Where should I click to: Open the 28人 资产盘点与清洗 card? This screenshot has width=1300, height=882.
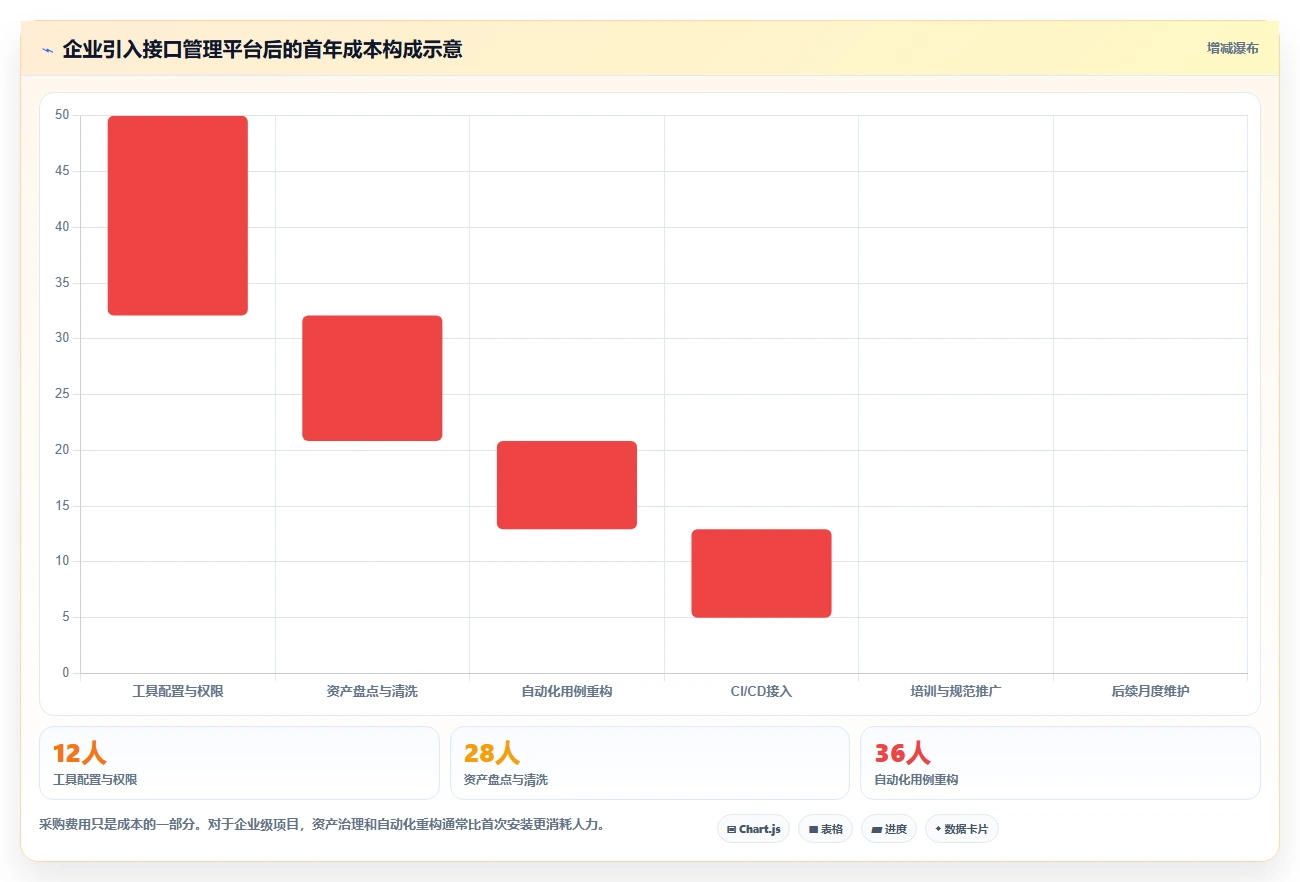(x=650, y=763)
